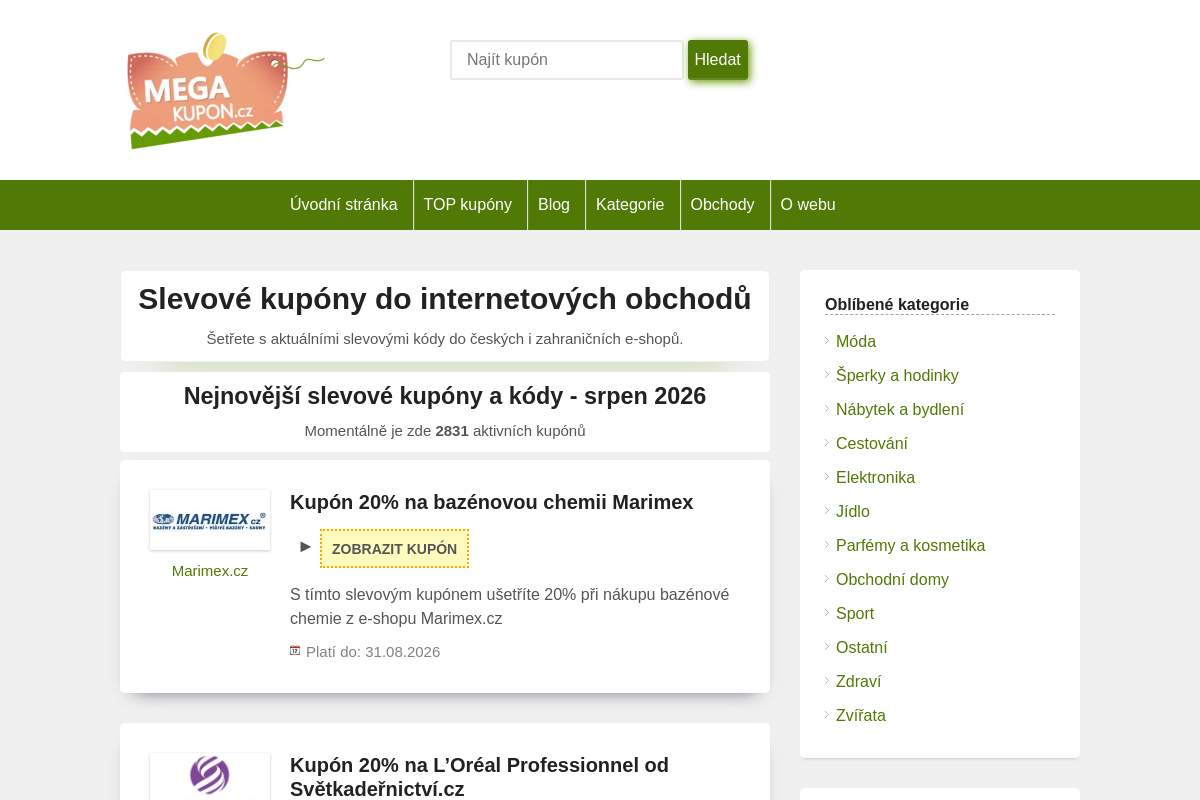Click Nejnovější slevové kupóny a kódy heading
Image resolution: width=1200 pixels, height=800 pixels.
pos(445,396)
